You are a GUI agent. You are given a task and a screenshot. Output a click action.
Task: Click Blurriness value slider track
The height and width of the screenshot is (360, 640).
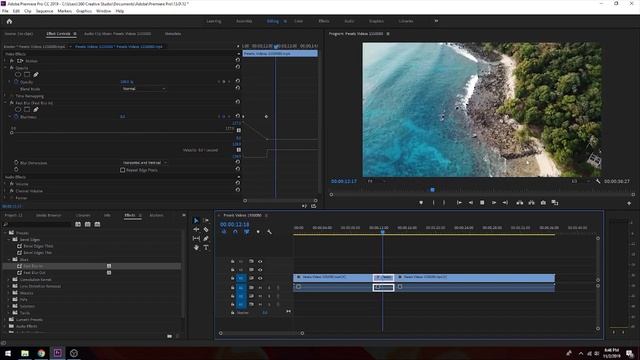click(122, 133)
